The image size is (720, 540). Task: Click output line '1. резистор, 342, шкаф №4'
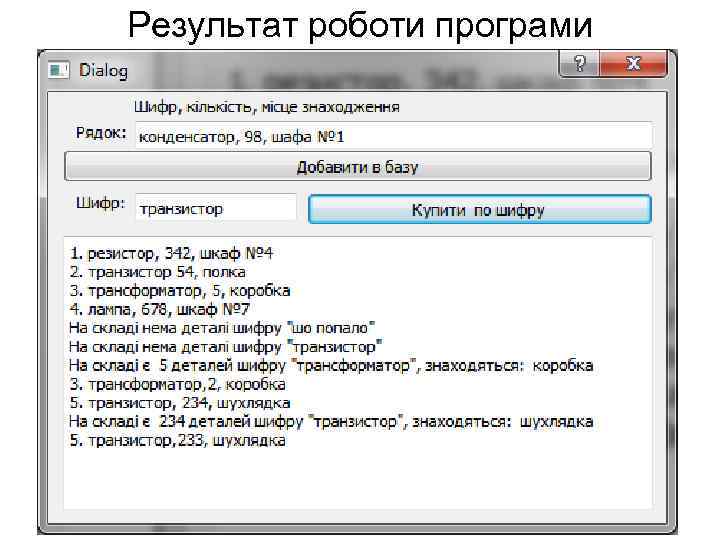[x=171, y=253]
